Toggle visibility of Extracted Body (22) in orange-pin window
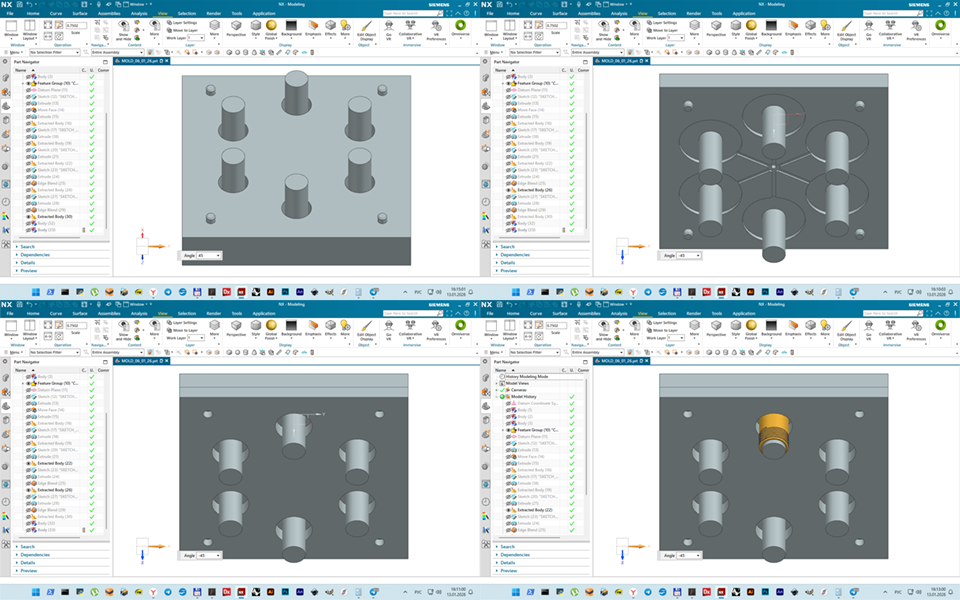 click(508, 510)
